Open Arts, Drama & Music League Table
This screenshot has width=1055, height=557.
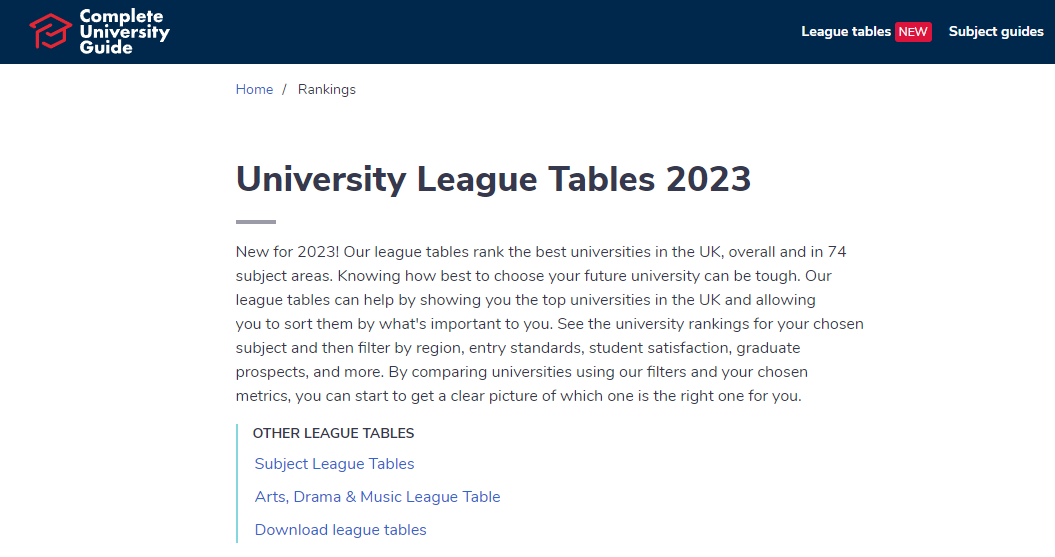point(377,497)
